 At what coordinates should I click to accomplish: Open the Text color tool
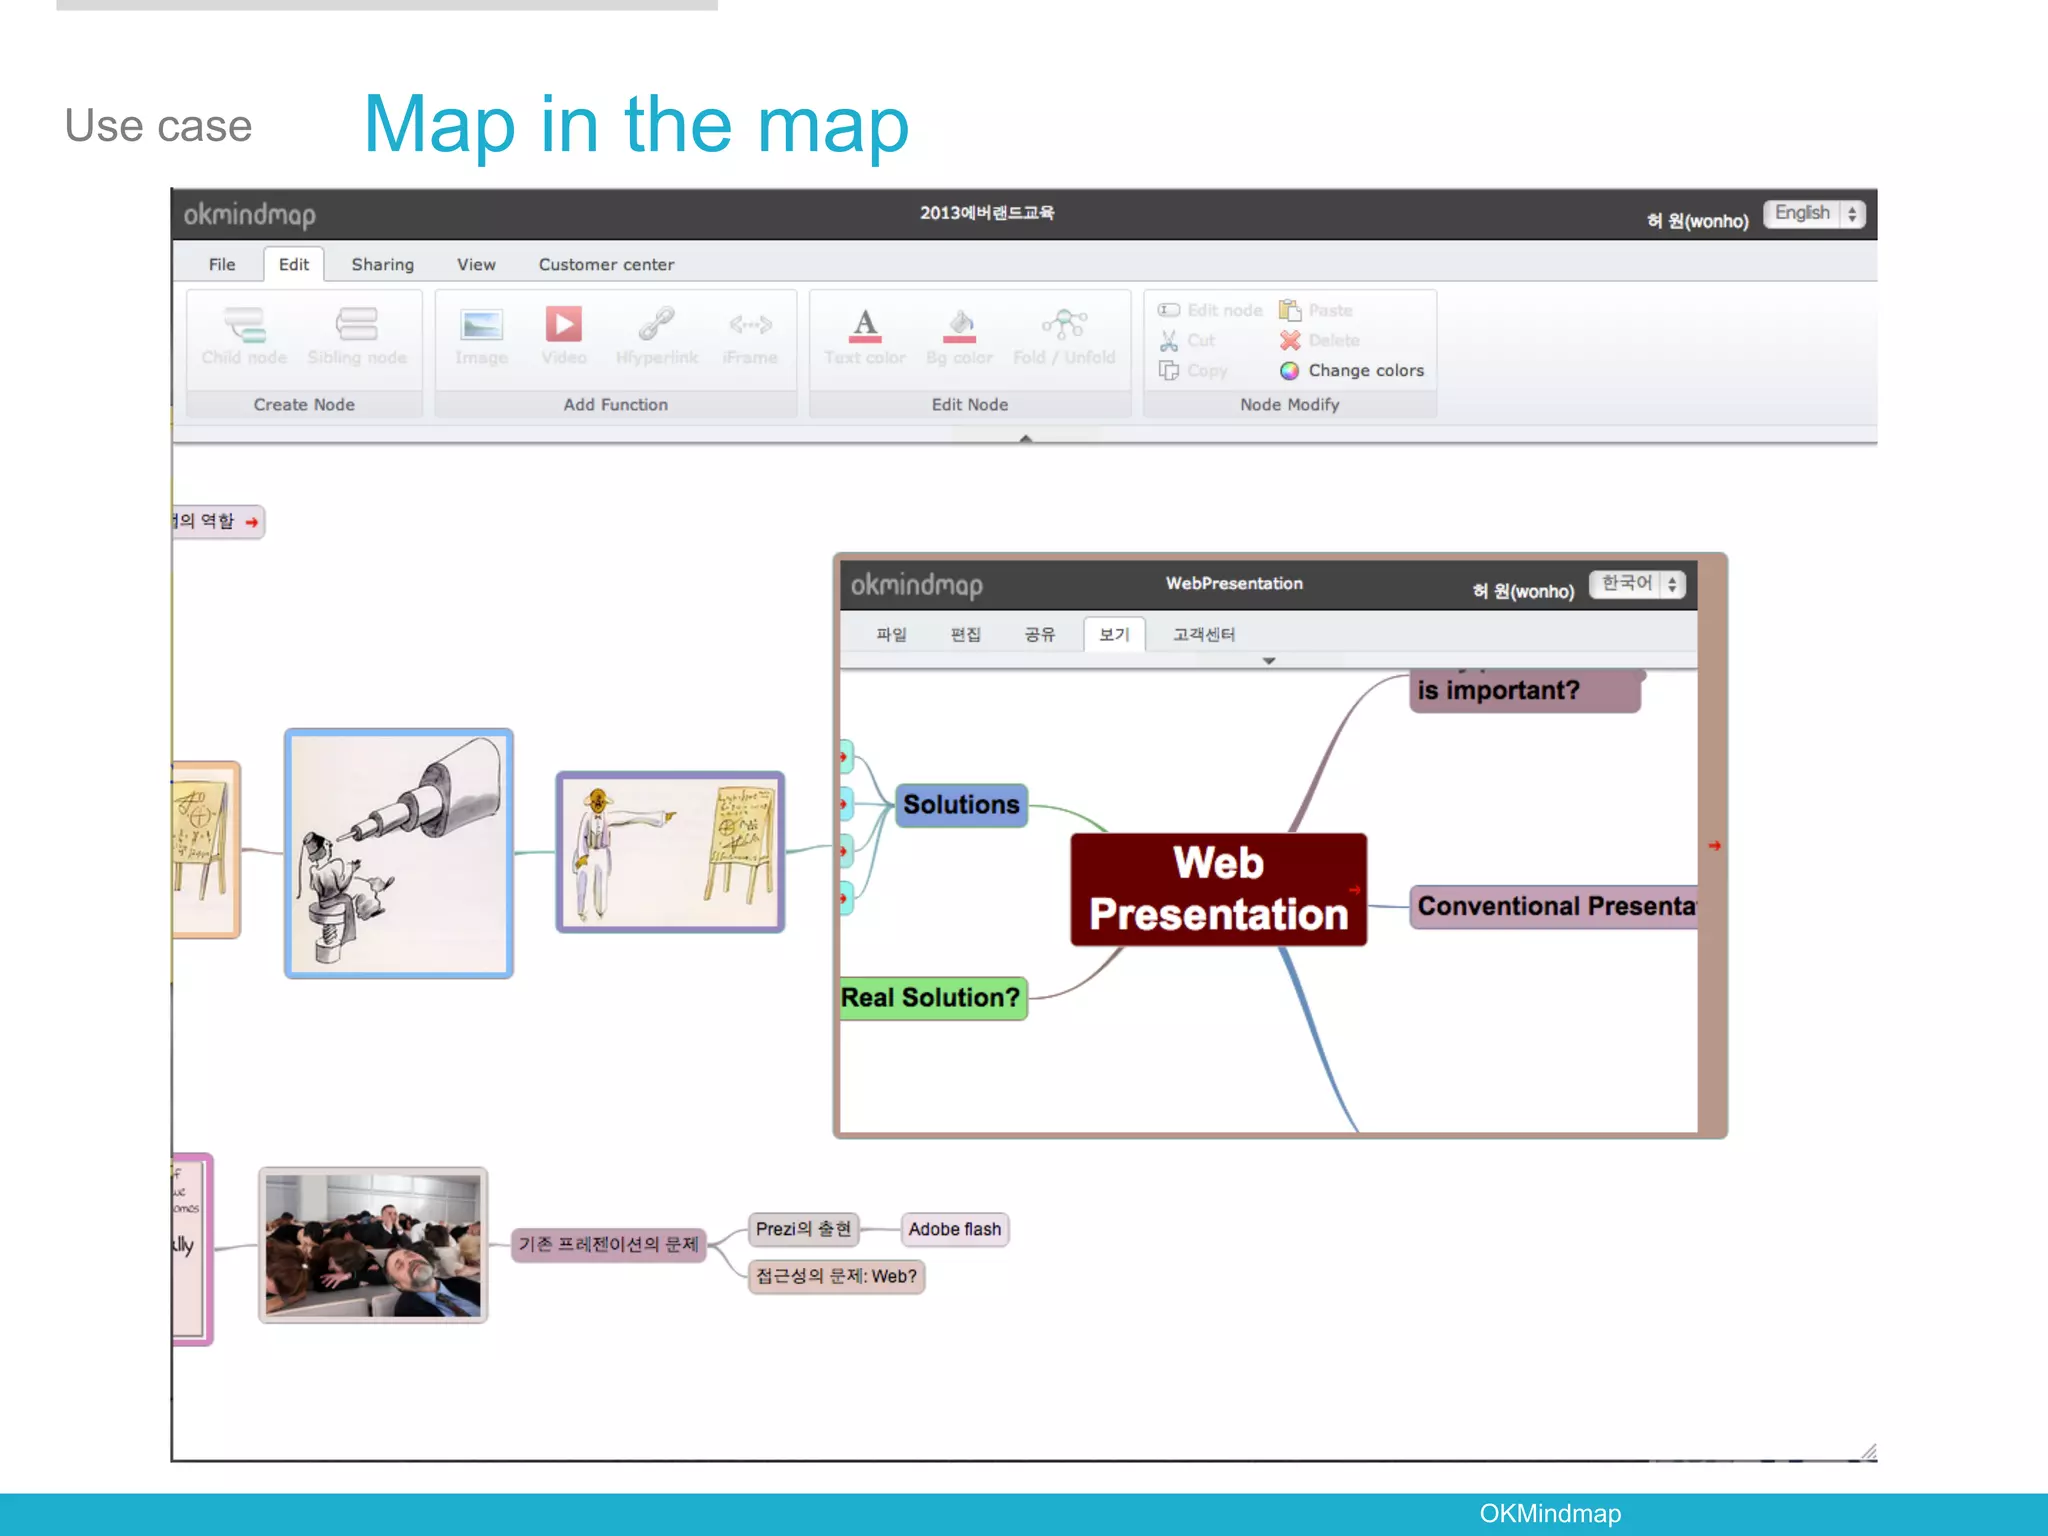865,325
